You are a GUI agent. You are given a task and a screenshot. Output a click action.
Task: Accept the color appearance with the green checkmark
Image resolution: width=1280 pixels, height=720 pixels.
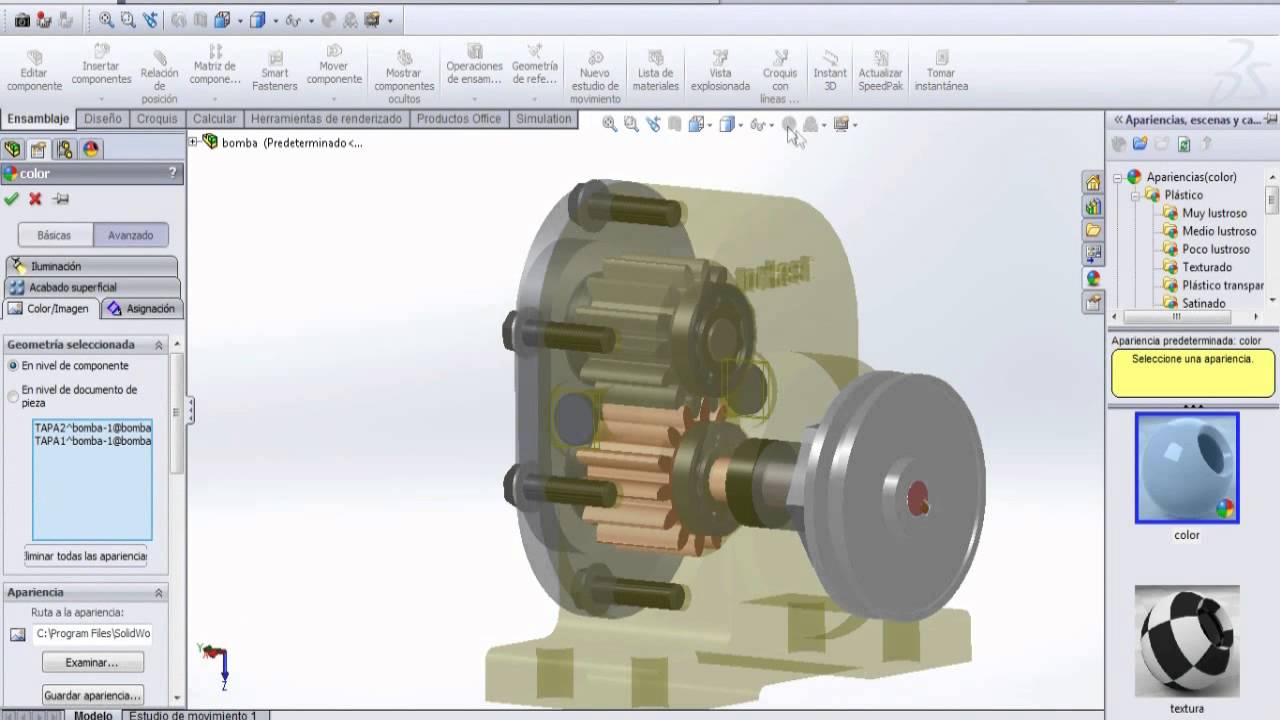(x=11, y=199)
